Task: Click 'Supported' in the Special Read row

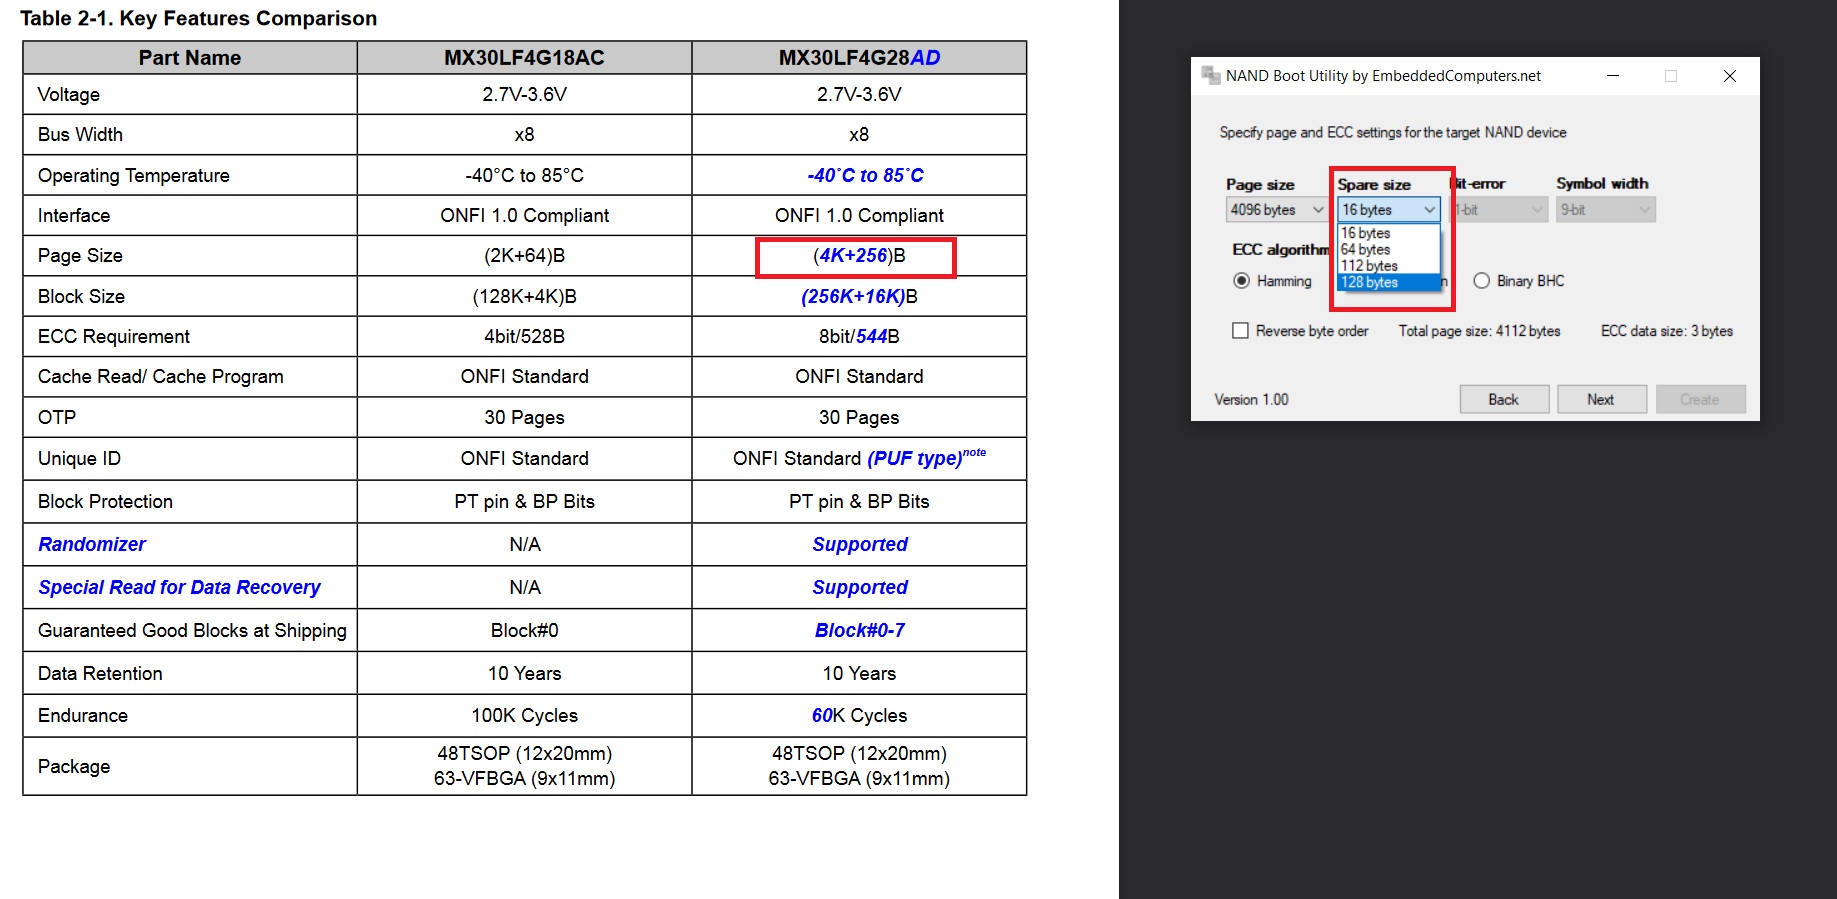Action: 860,587
